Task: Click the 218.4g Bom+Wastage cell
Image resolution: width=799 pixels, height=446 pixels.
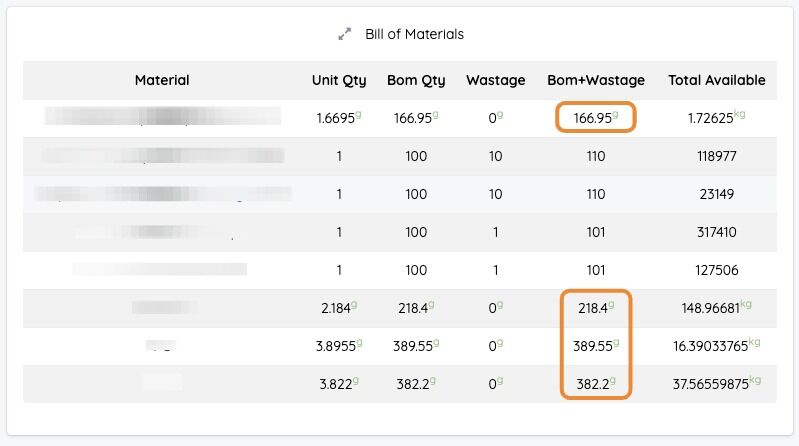Action: click(x=595, y=309)
